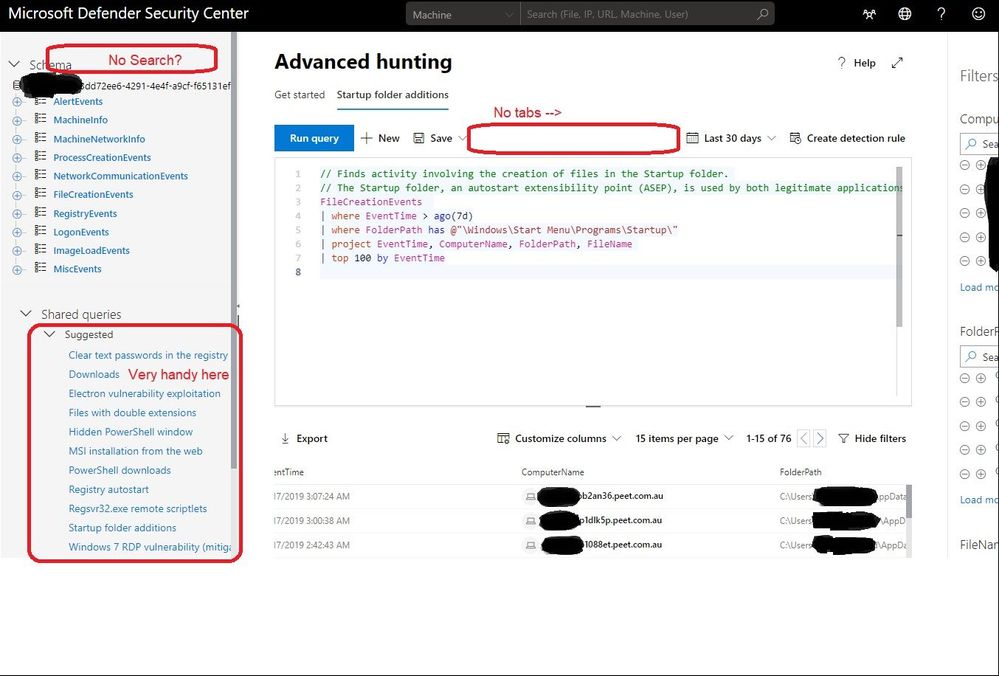Open Registry autostart query

tap(108, 489)
